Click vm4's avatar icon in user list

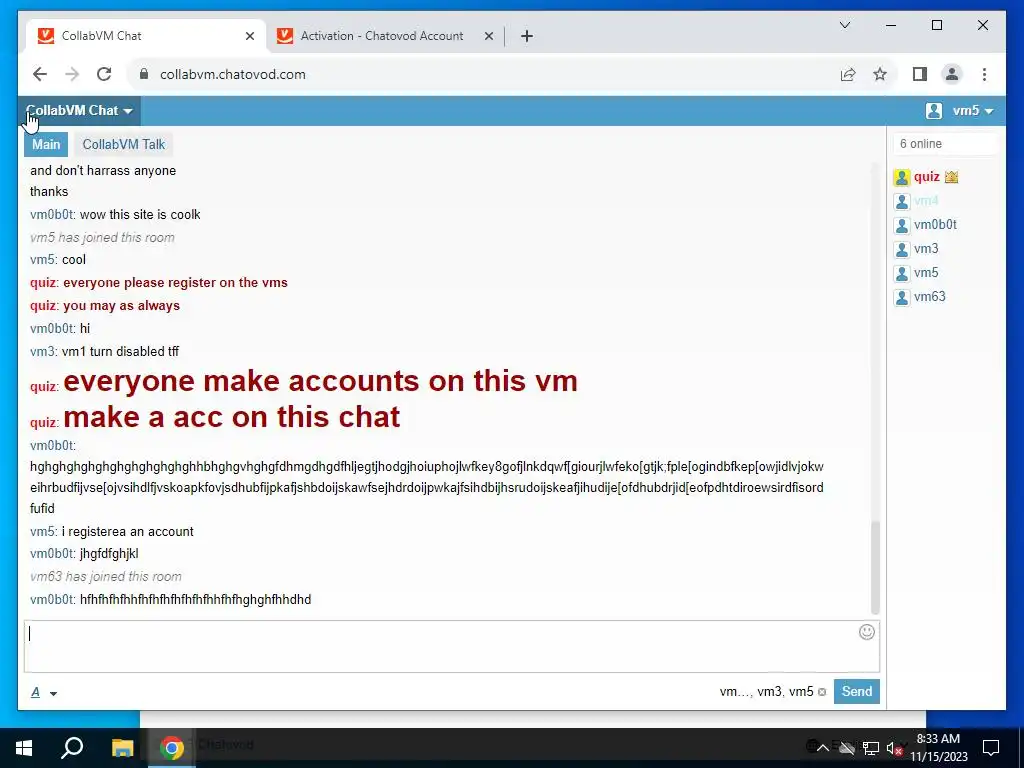[902, 202]
